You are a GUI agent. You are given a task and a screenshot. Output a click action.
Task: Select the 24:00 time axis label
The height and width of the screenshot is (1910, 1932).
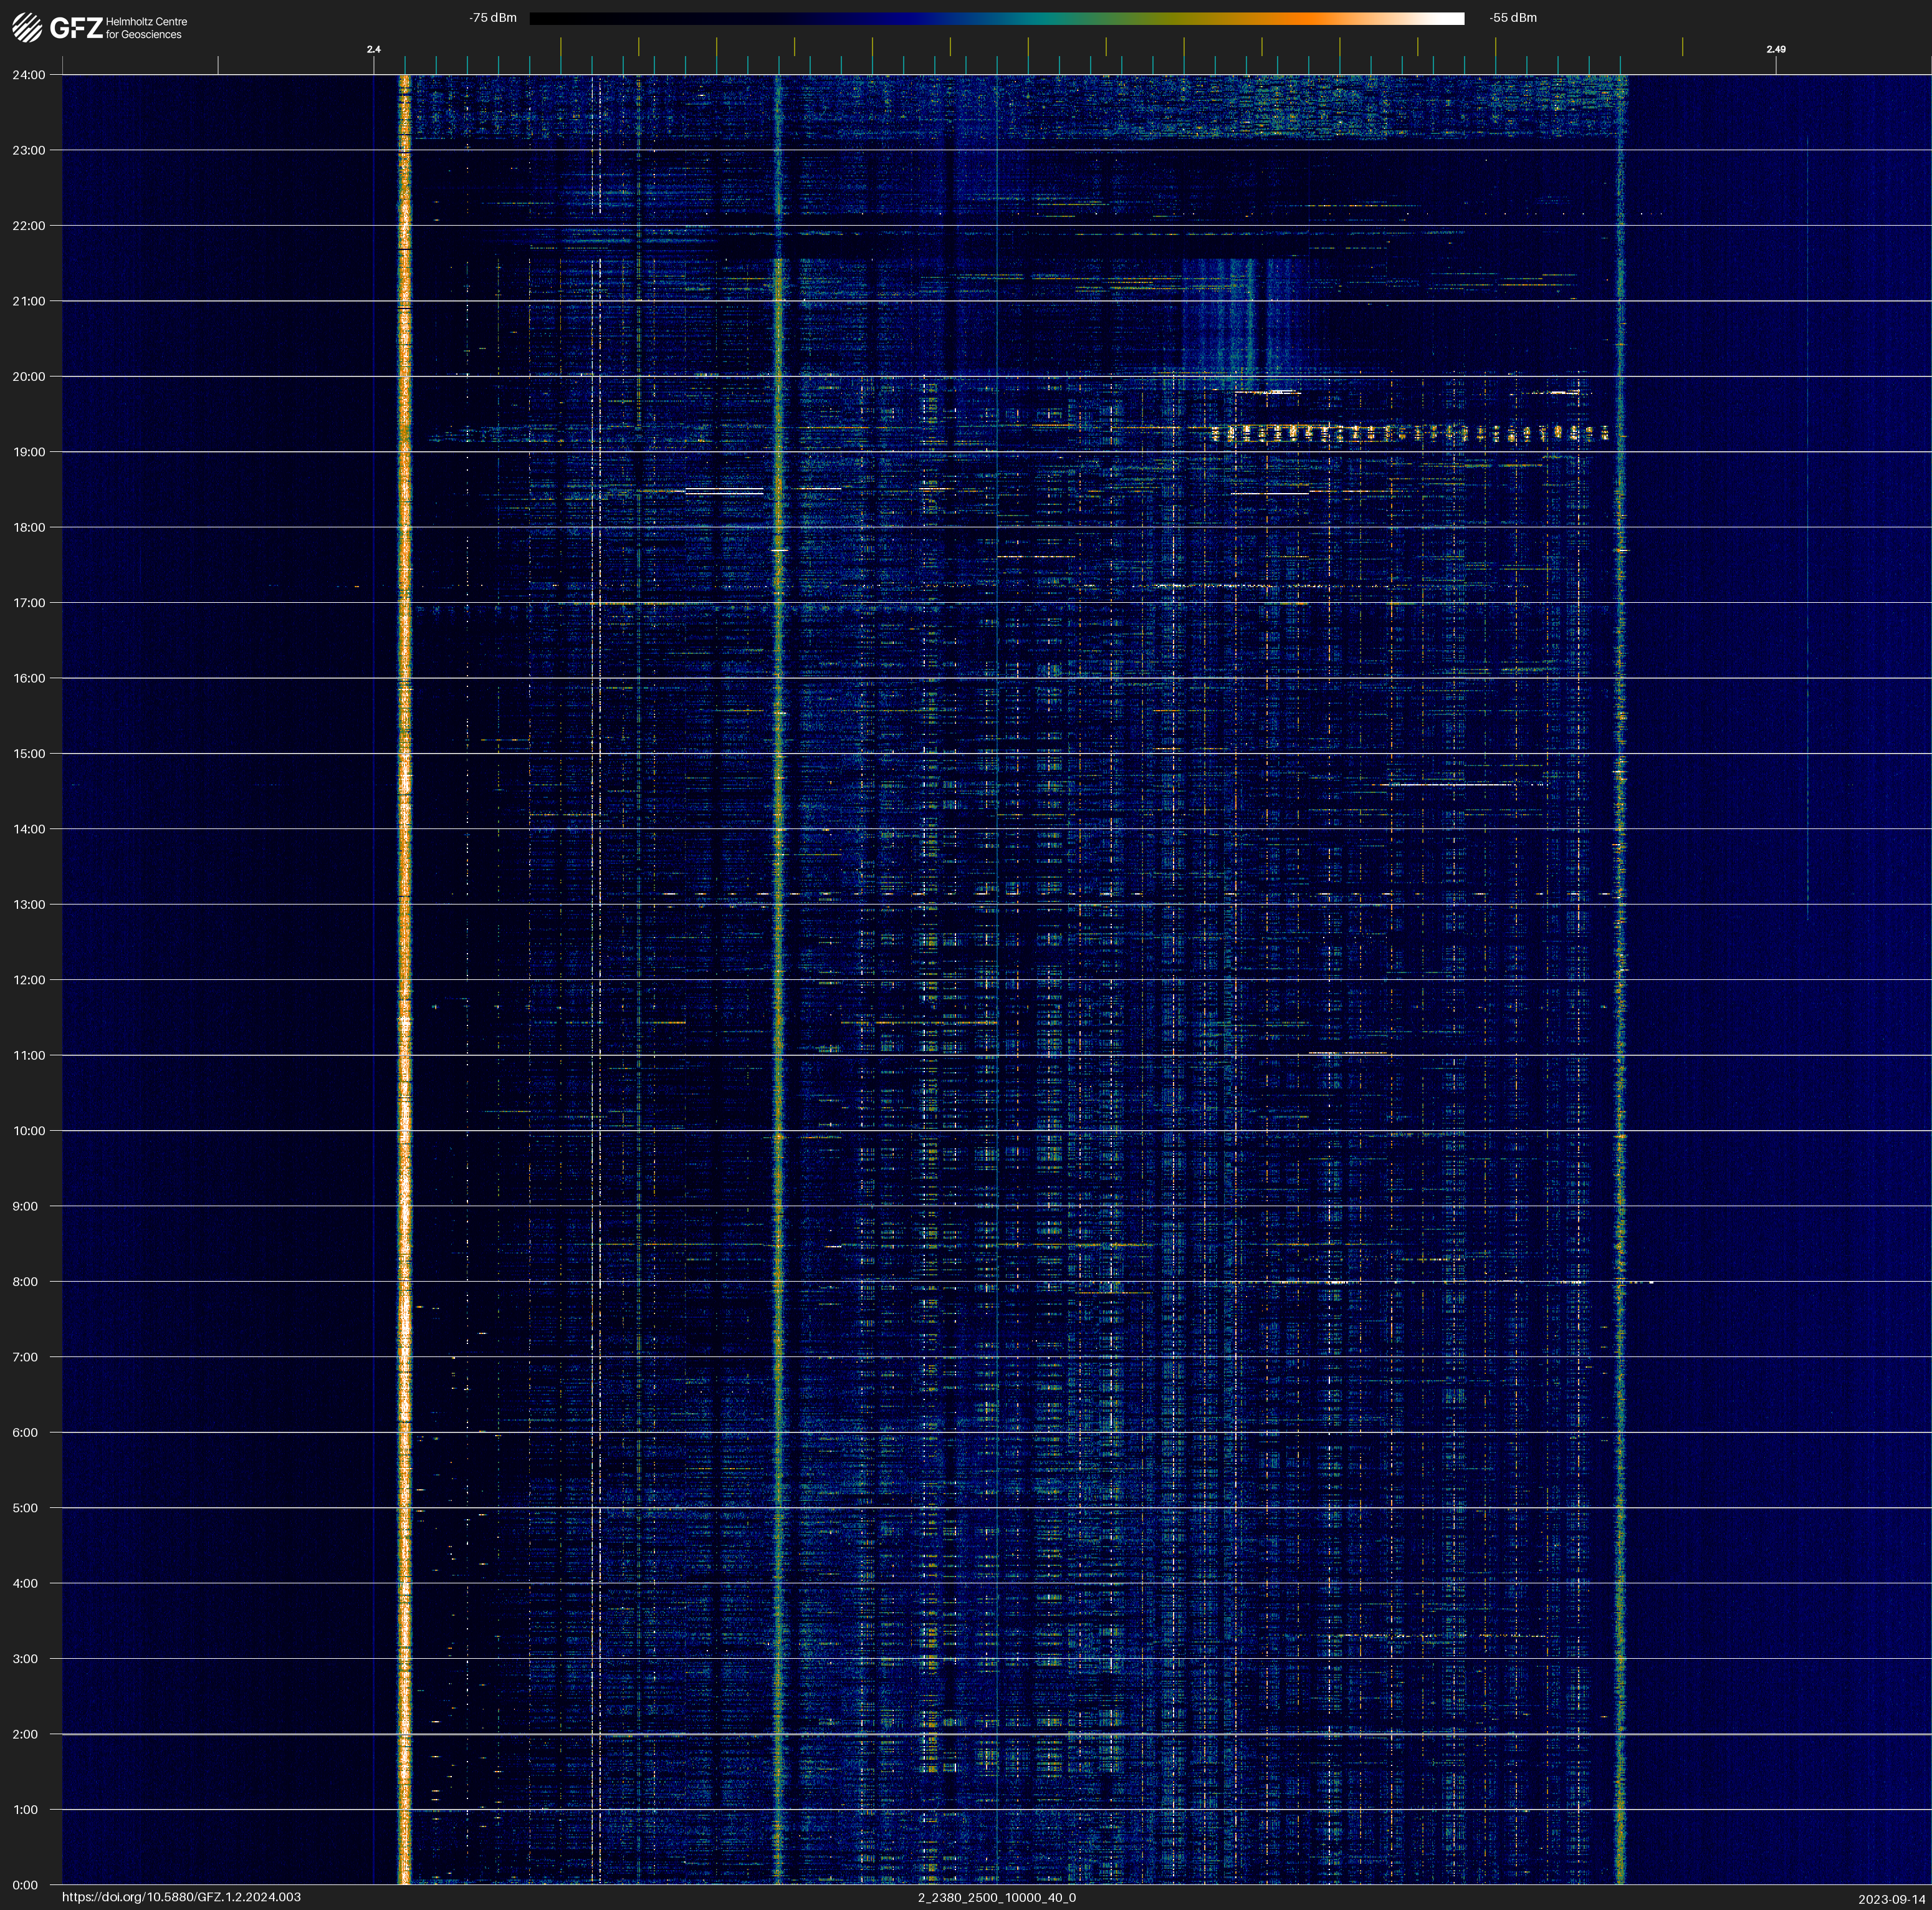29,75
